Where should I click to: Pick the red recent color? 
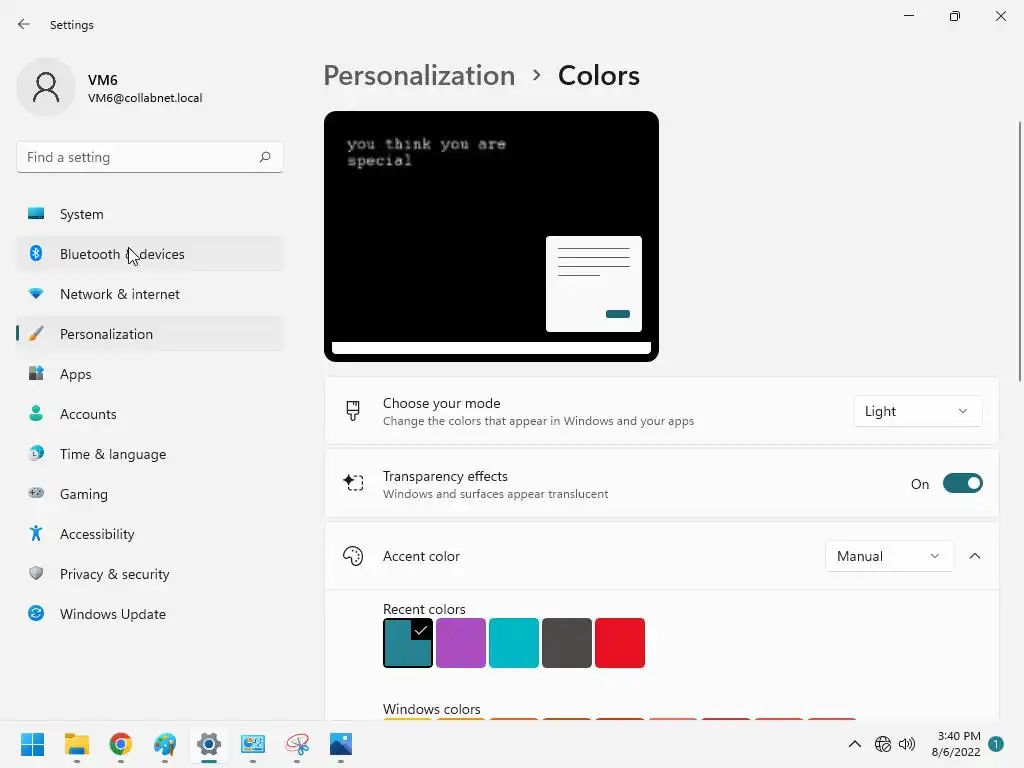coord(620,643)
